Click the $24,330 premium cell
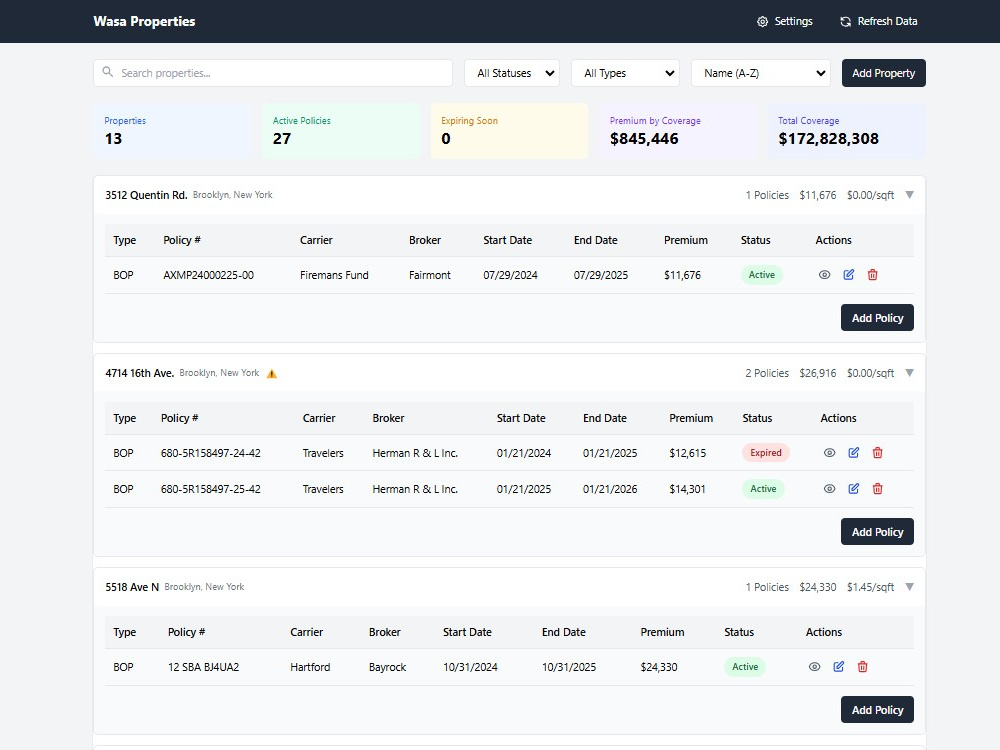1000x750 pixels. [x=659, y=667]
